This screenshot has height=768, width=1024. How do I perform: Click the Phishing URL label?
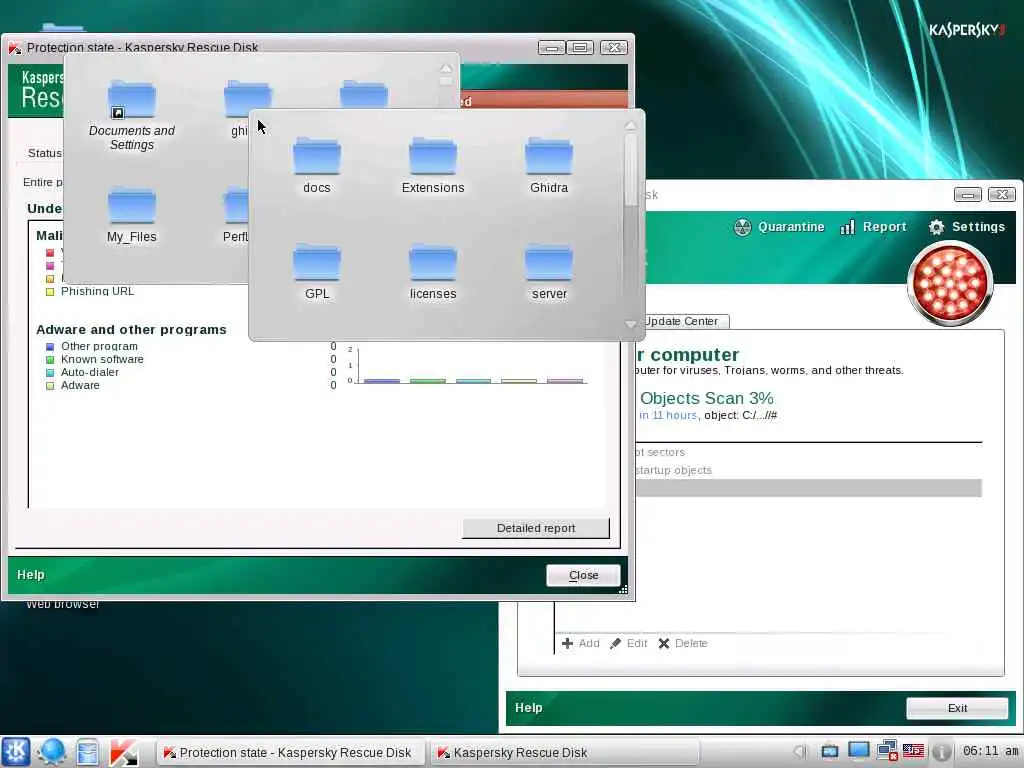click(97, 291)
